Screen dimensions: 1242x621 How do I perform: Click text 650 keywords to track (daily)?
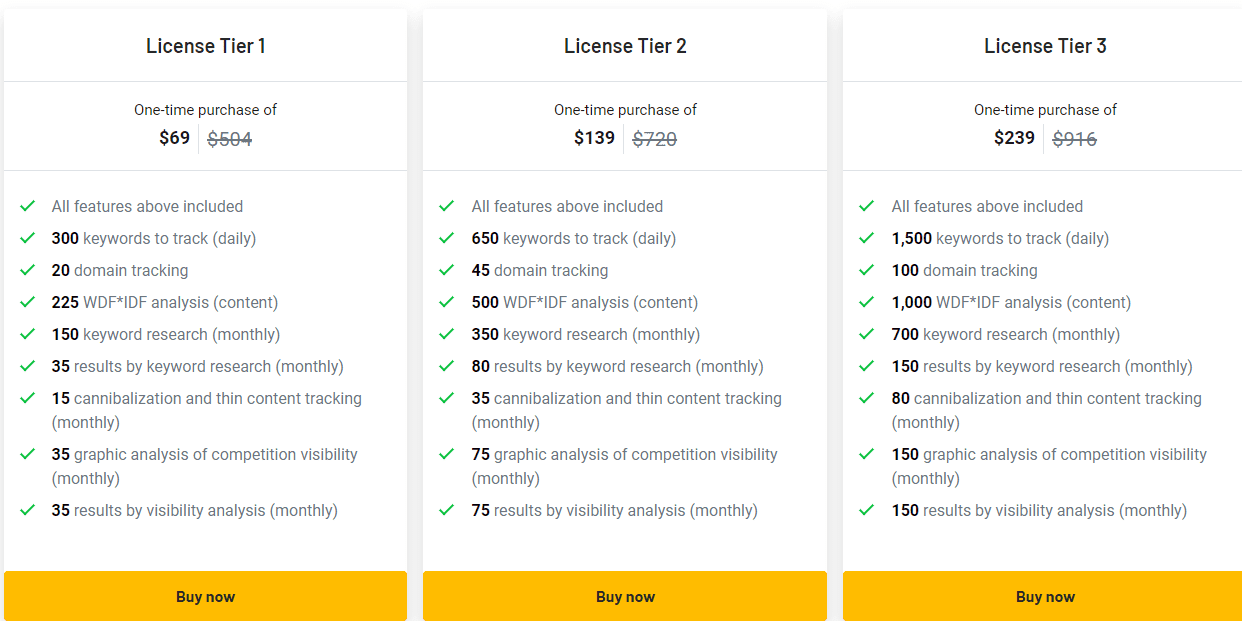point(574,238)
